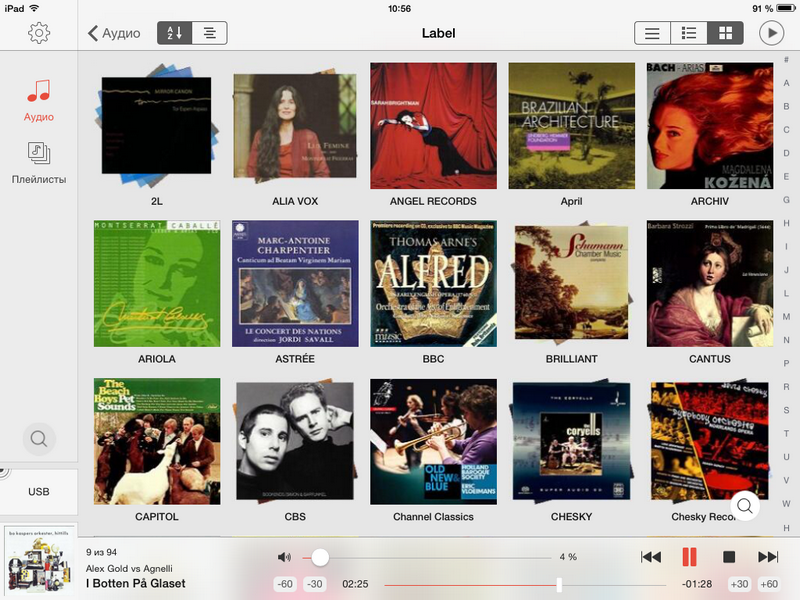
Task: Open the CAPITOL label cover
Action: [x=157, y=441]
